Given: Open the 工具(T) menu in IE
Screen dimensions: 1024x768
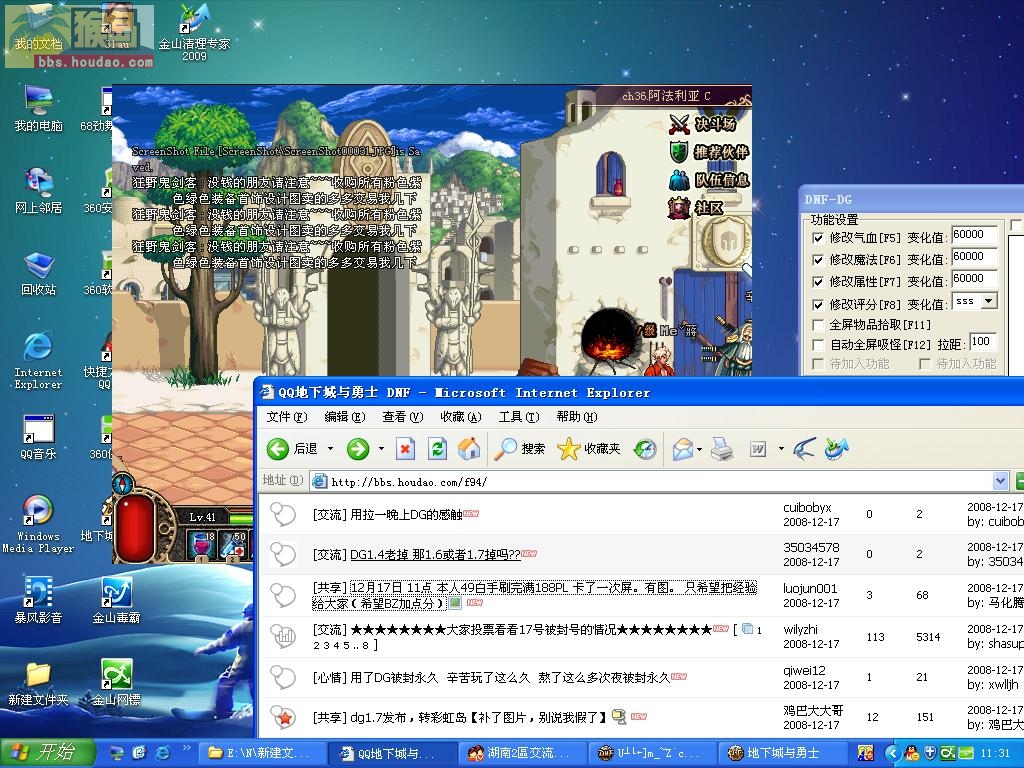Looking at the screenshot, I should [x=519, y=417].
